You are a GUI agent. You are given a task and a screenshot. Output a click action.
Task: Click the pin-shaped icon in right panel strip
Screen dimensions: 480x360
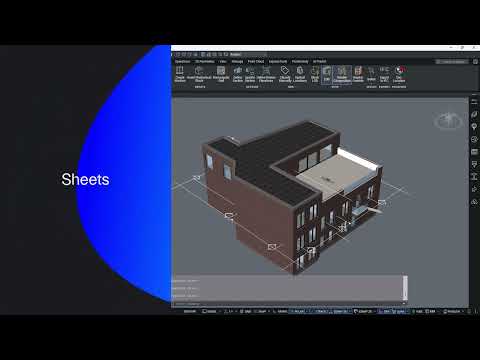(x=474, y=127)
